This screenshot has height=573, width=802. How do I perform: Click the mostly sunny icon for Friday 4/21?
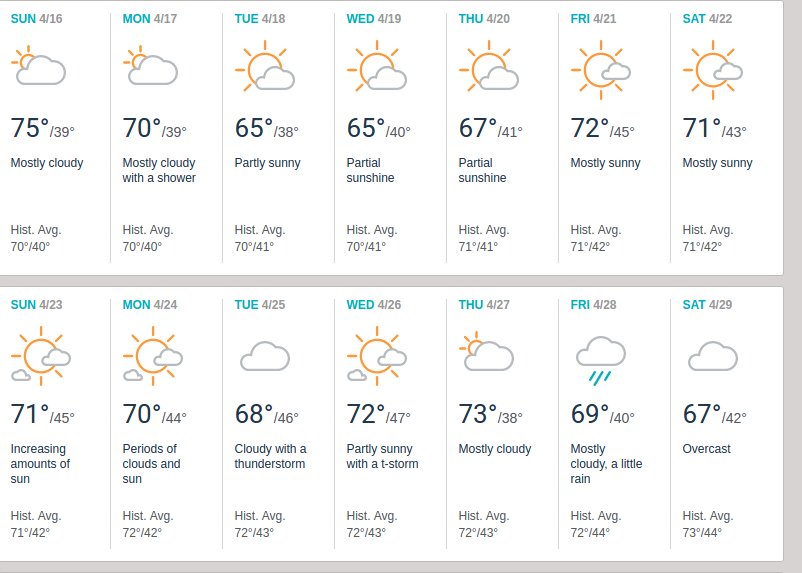coord(599,69)
